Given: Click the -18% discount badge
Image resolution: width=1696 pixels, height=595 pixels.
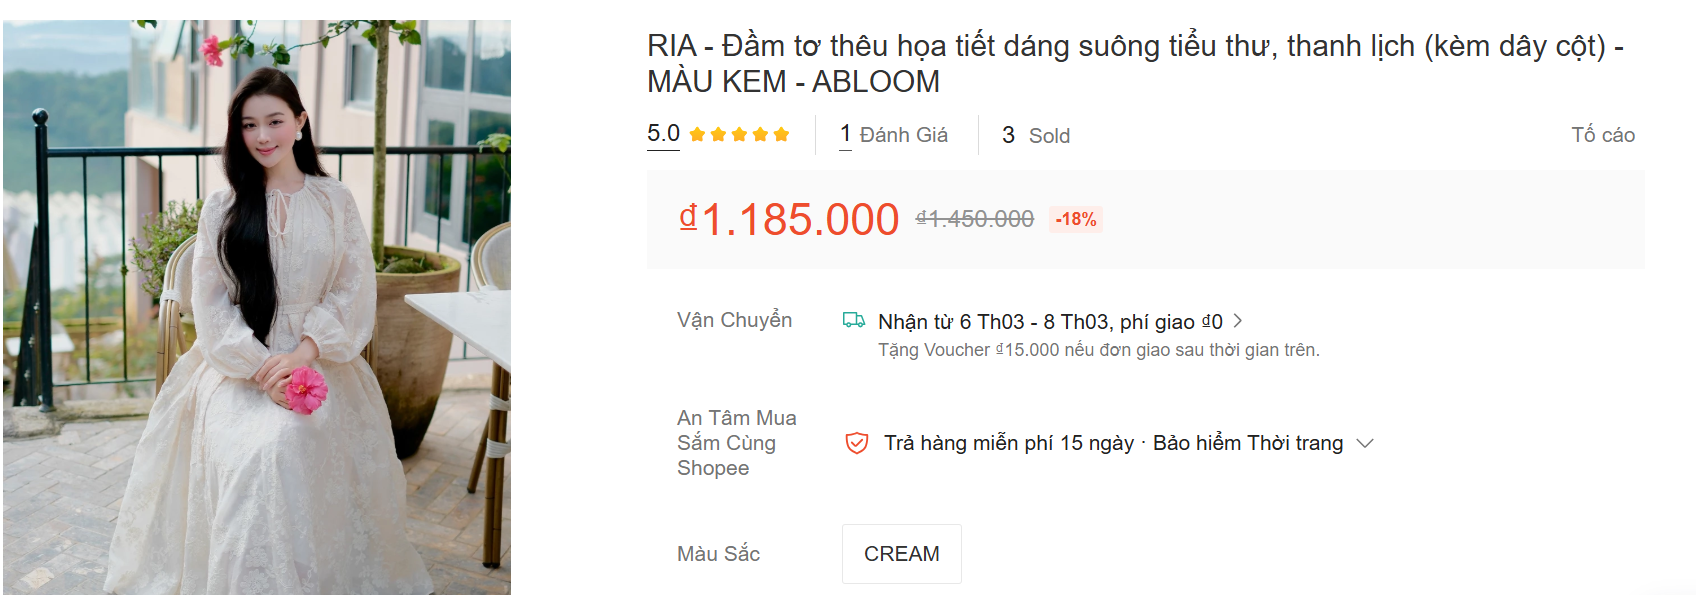Looking at the screenshot, I should pos(1075,219).
